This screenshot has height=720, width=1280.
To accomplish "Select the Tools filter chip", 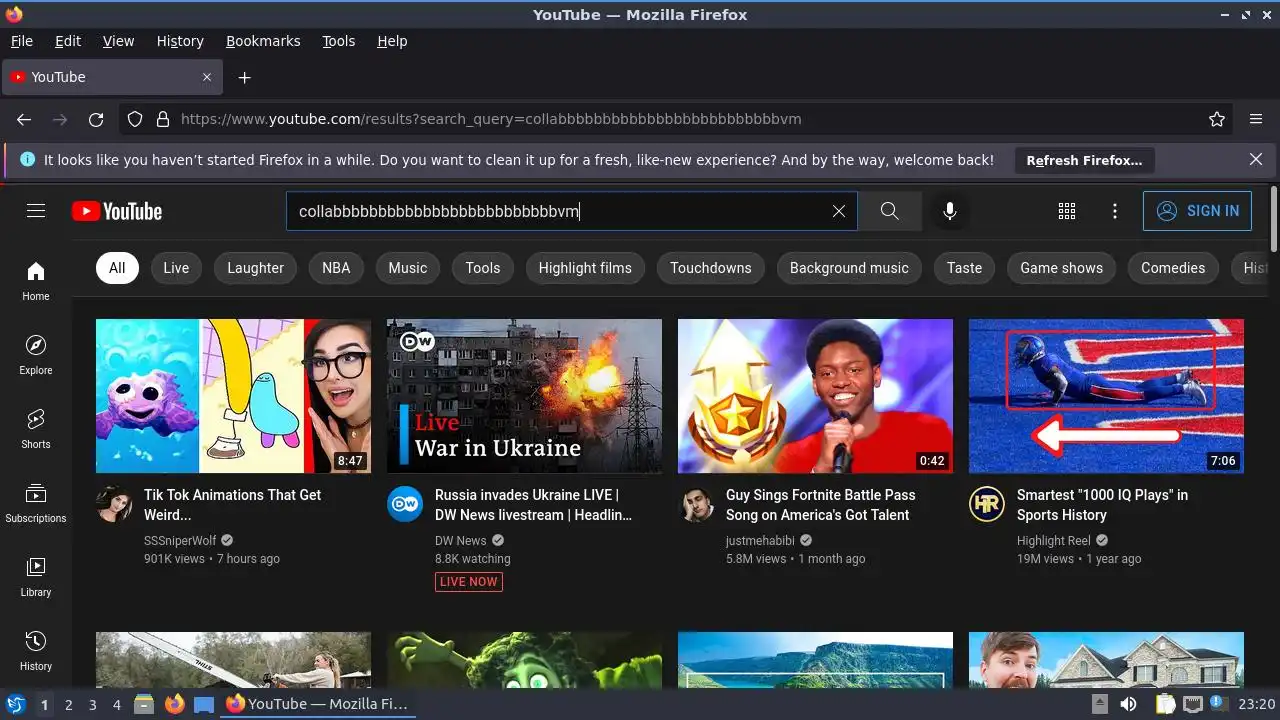I will click(483, 268).
